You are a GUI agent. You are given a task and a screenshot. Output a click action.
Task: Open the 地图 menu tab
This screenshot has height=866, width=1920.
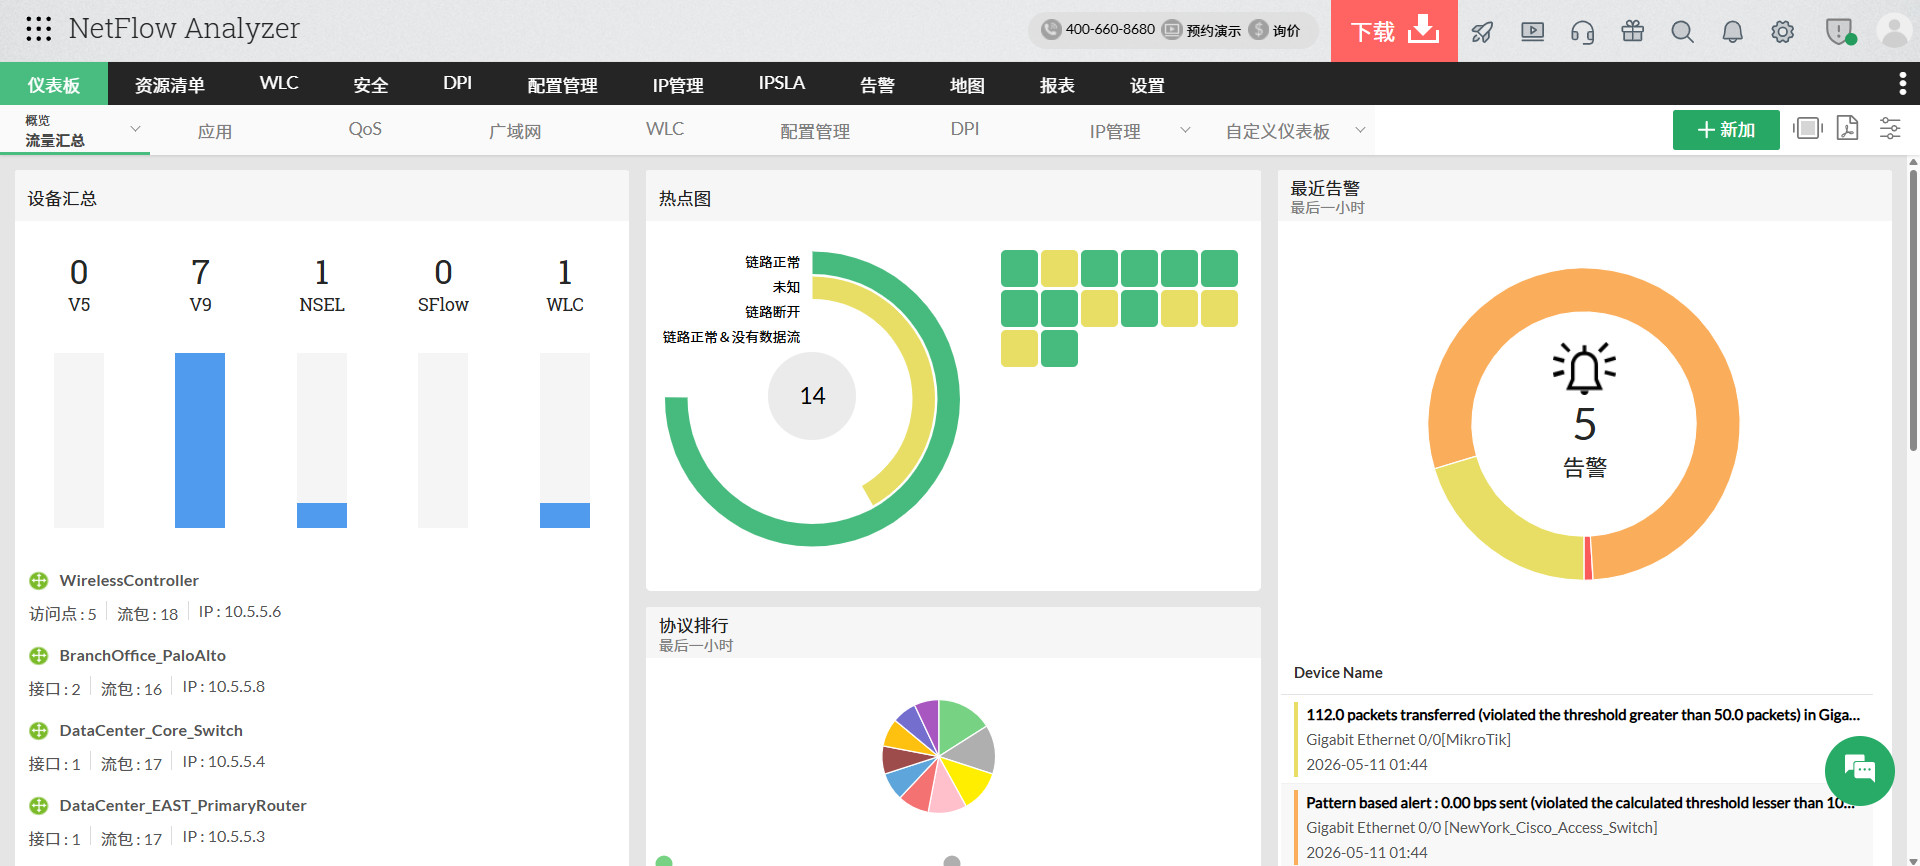click(967, 84)
